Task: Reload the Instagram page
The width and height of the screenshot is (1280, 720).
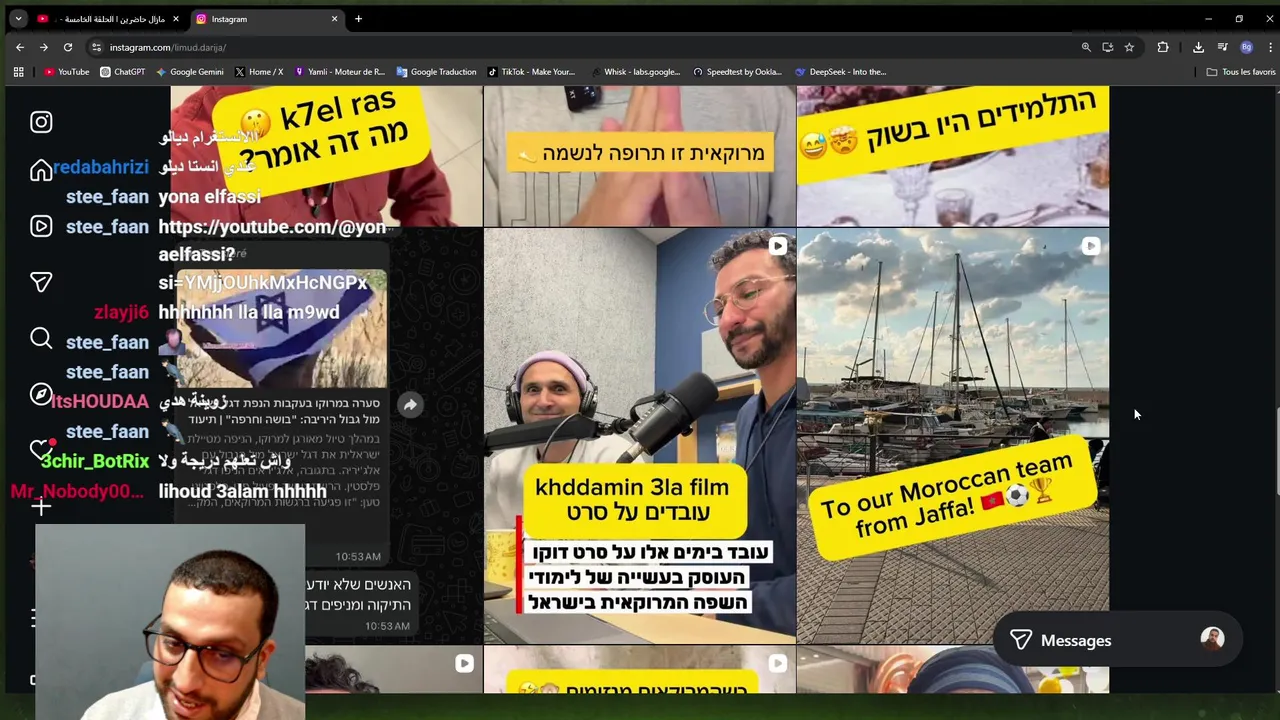Action: [x=68, y=47]
